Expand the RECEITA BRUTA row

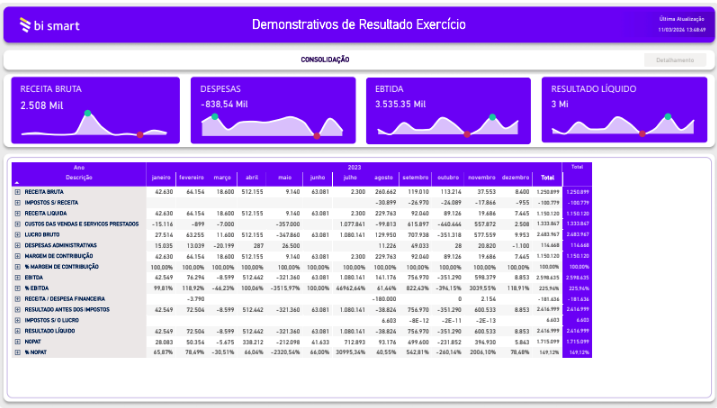[17, 191]
